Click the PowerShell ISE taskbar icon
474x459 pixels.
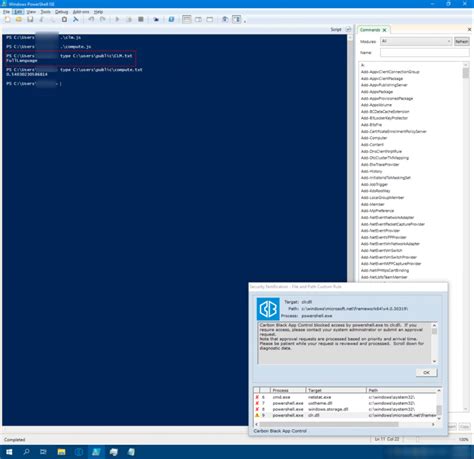(96, 452)
